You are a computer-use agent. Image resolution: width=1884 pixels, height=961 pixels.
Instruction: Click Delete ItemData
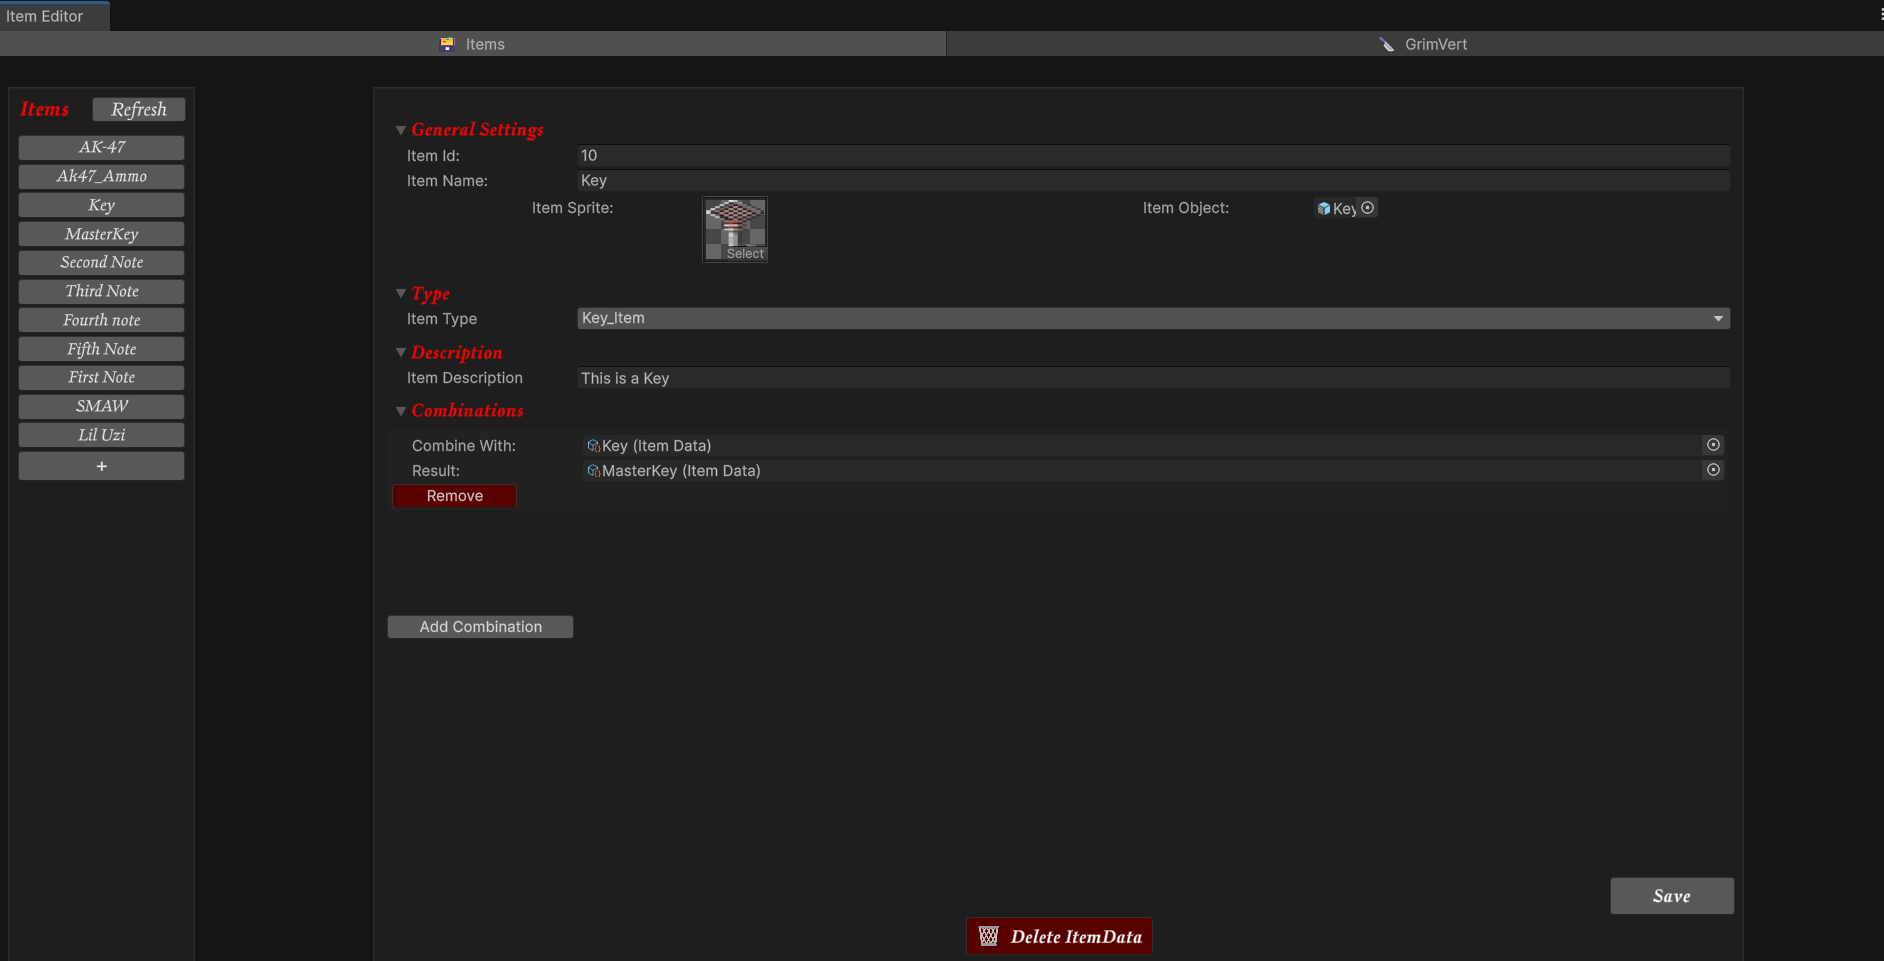click(1059, 936)
